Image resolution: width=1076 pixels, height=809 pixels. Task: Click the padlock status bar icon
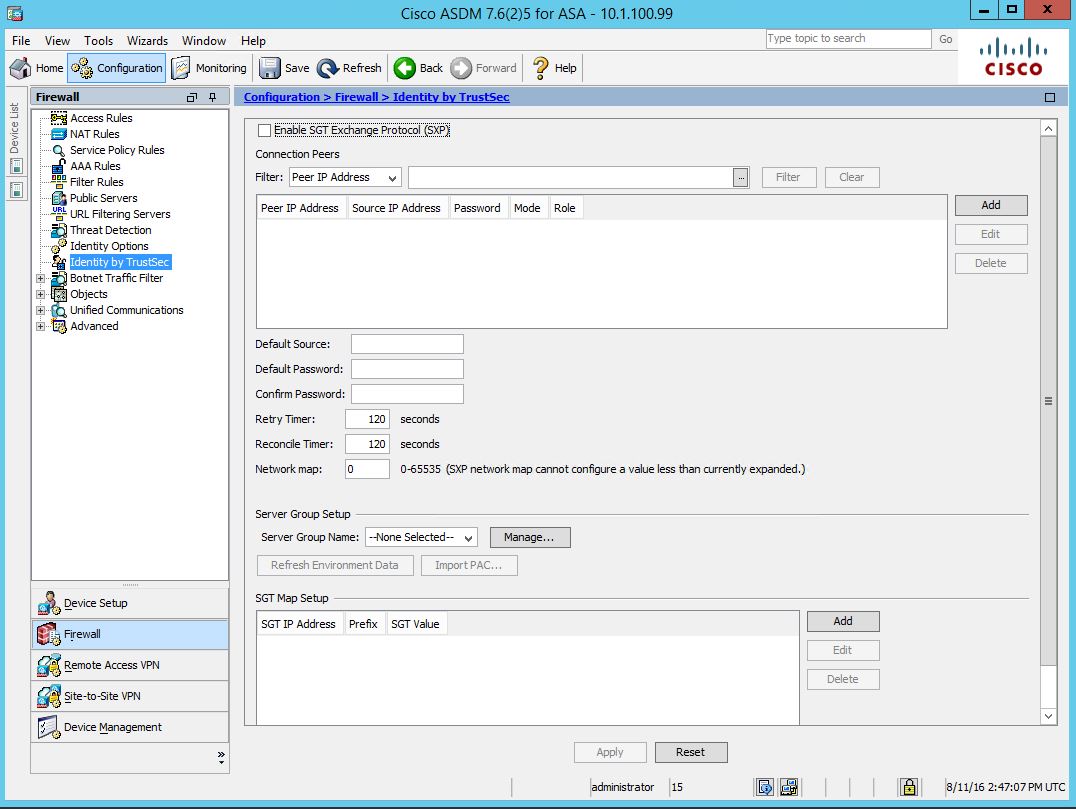click(x=909, y=787)
